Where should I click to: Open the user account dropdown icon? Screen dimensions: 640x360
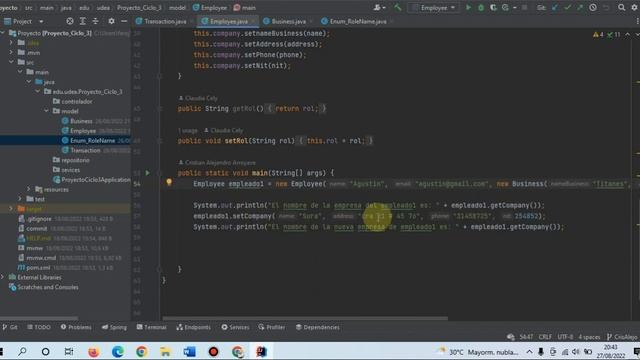click(379, 7)
